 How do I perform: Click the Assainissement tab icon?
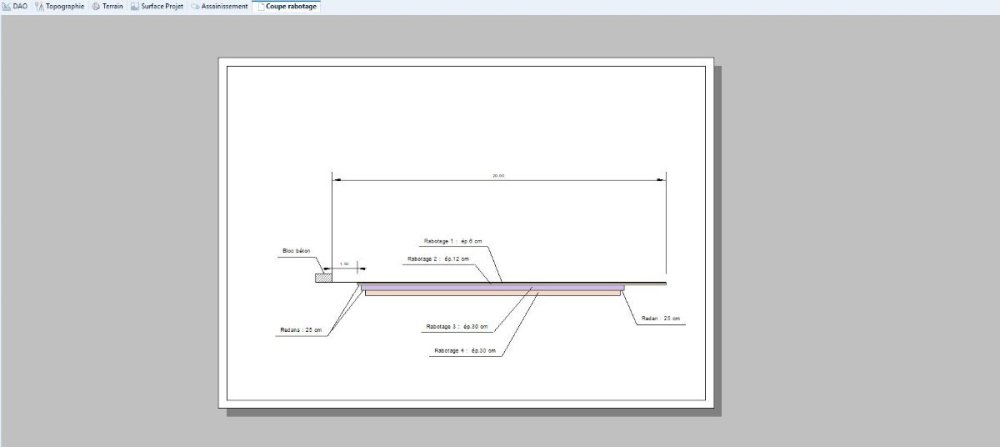195,6
